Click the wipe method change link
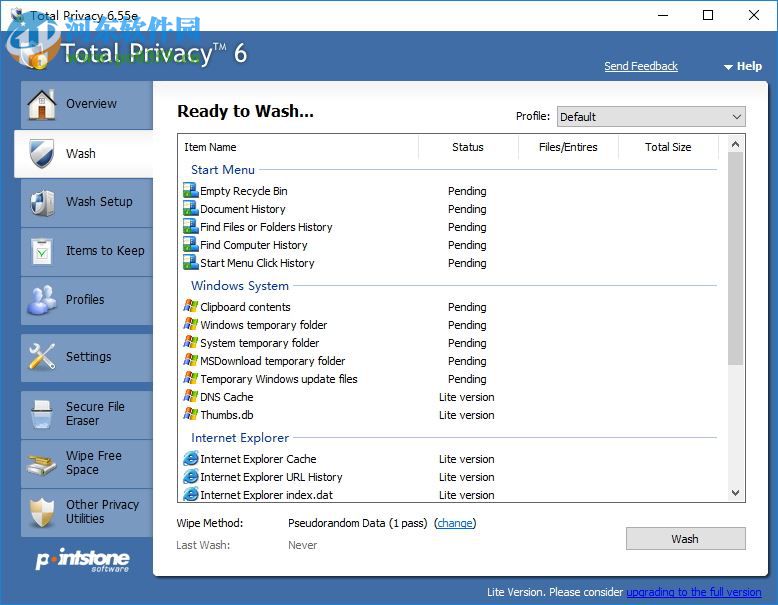This screenshot has width=778, height=605. pos(455,523)
